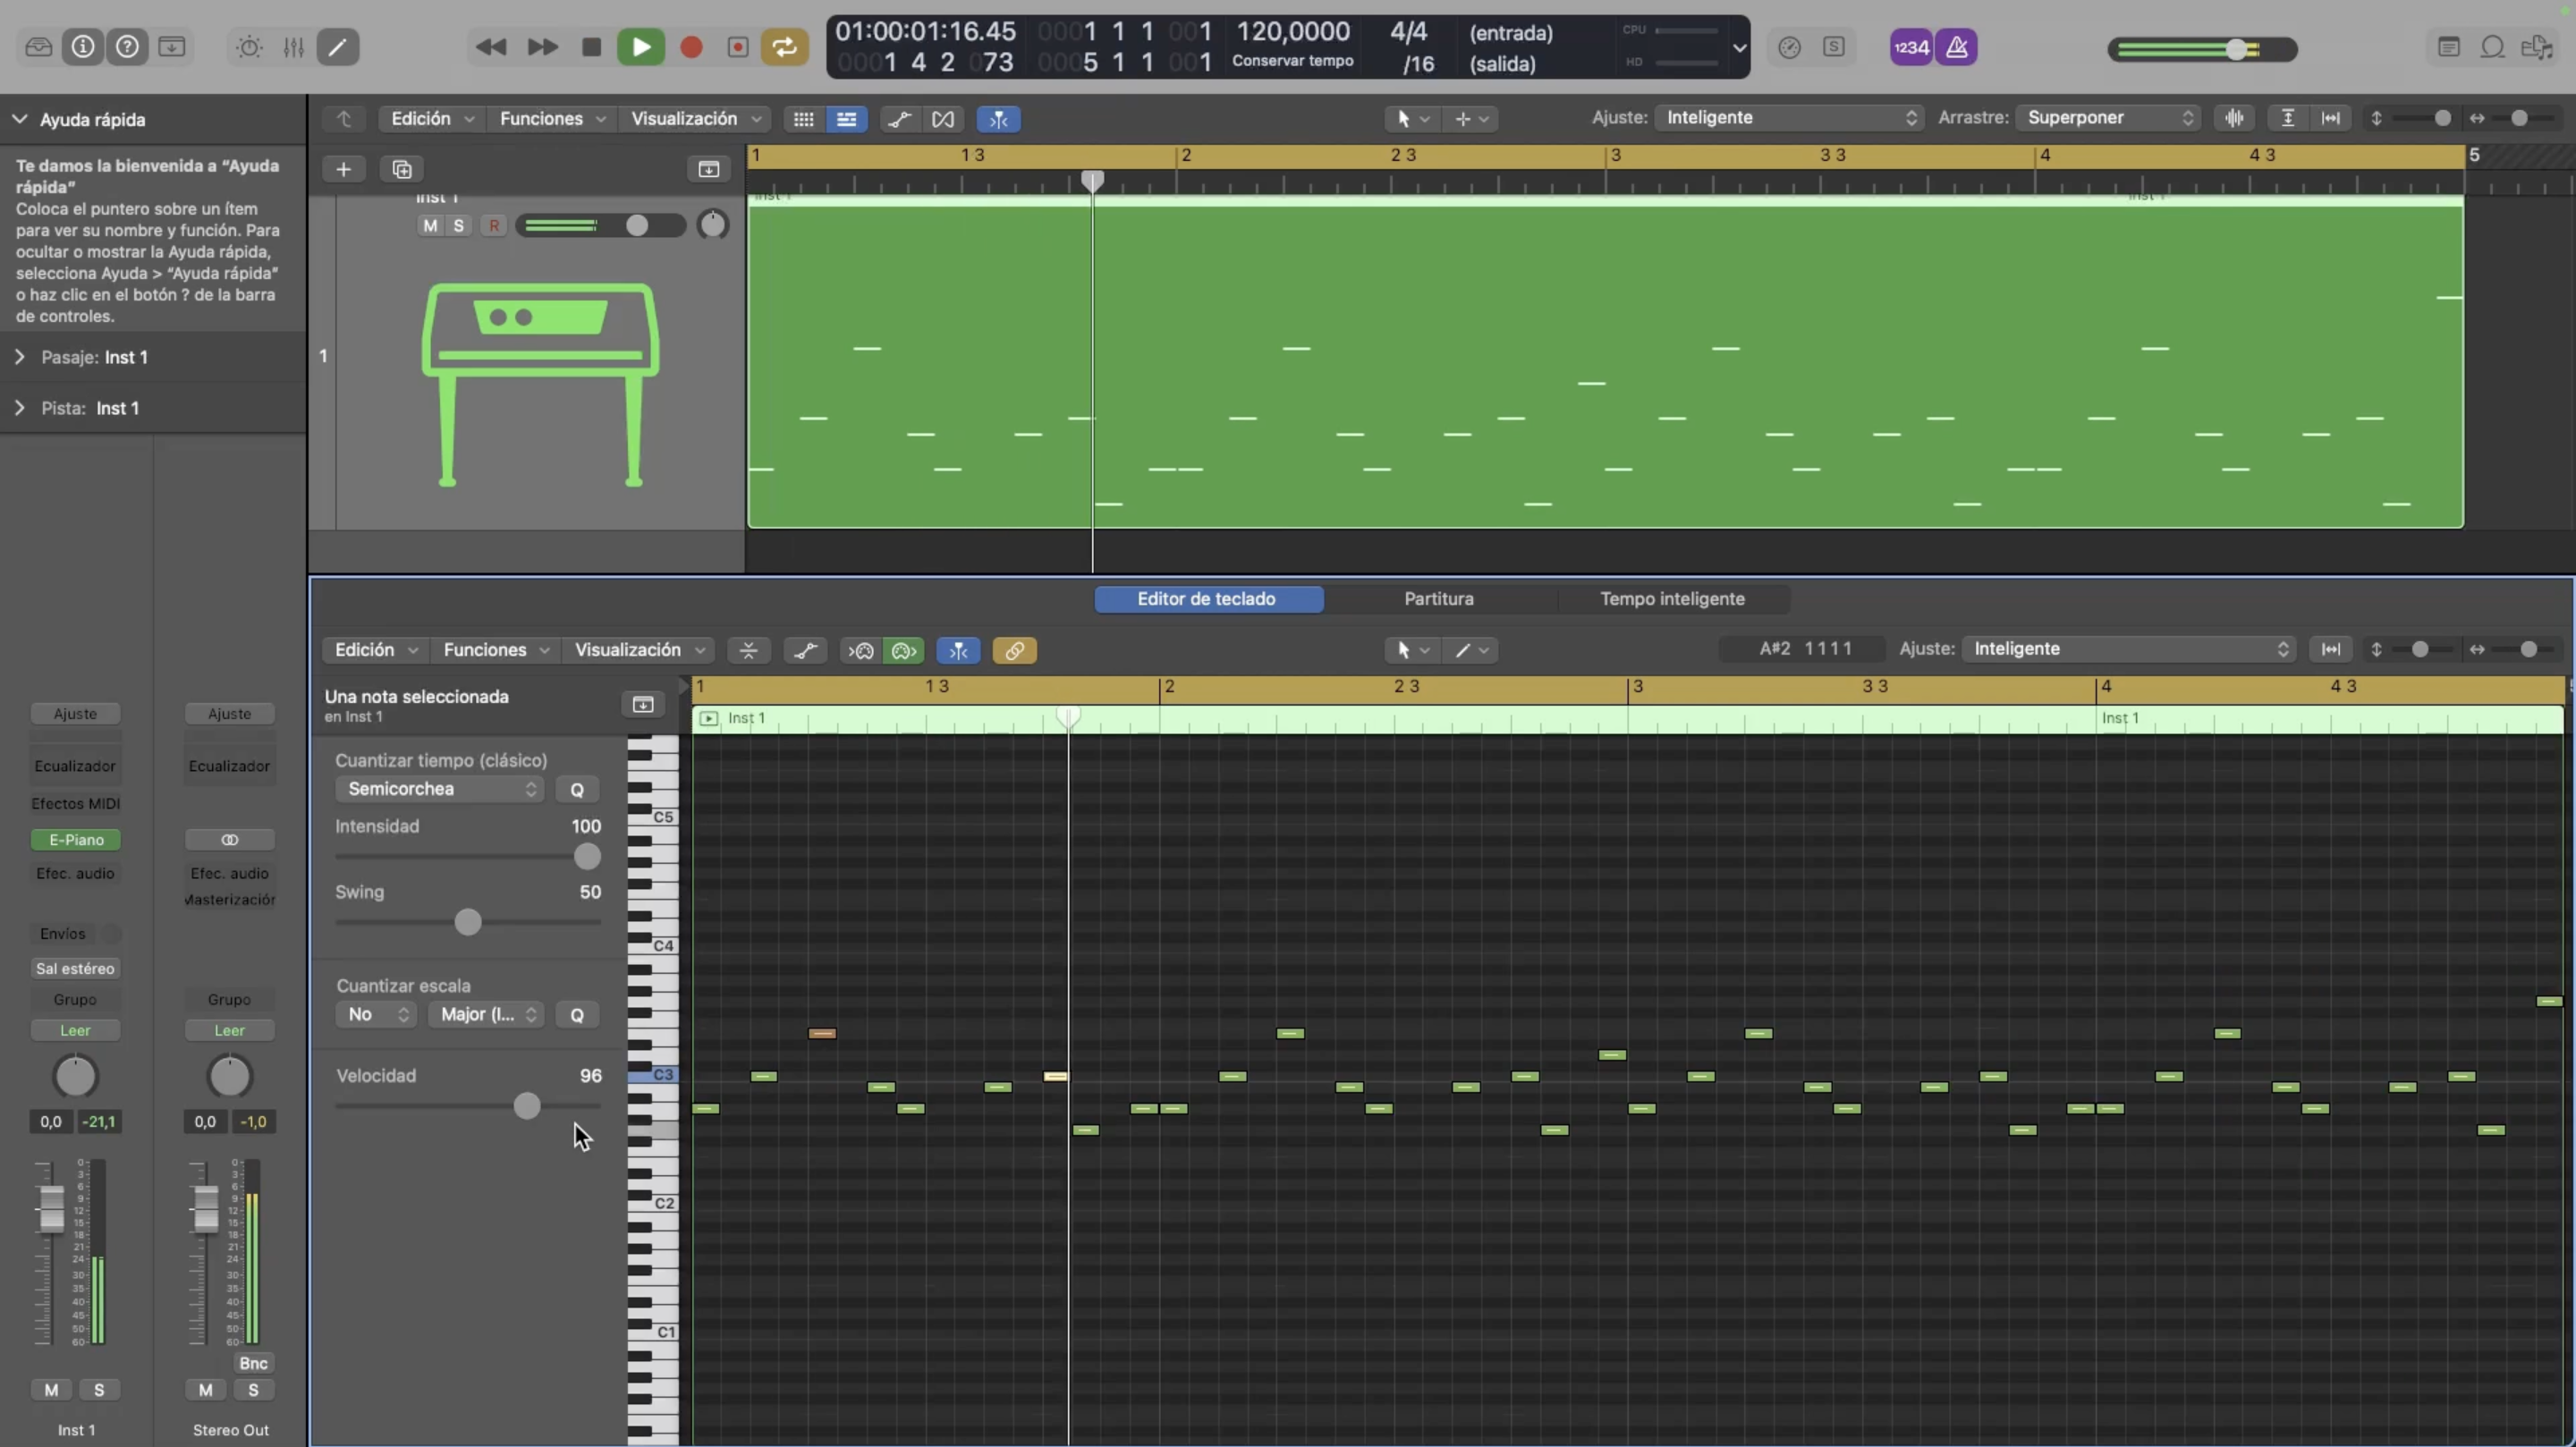Screen dimensions: 2576x1447
Task: Expand the Pasaje Inst 1 section
Action: pos(20,357)
